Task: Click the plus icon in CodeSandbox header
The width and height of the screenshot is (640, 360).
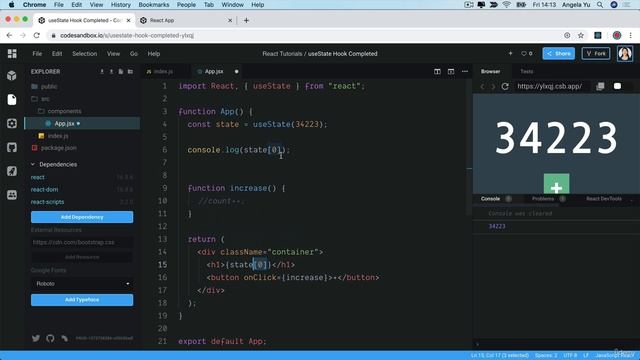Action: click(x=510, y=53)
